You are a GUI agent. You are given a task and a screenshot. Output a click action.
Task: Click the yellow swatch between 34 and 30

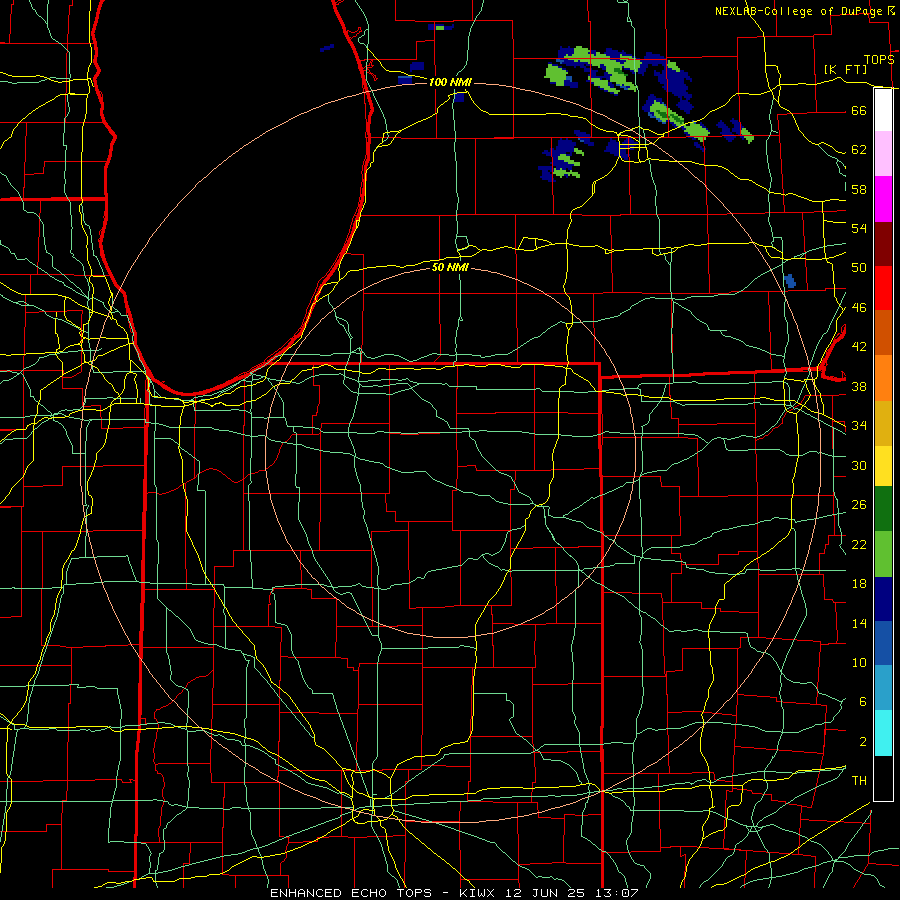pos(883,466)
